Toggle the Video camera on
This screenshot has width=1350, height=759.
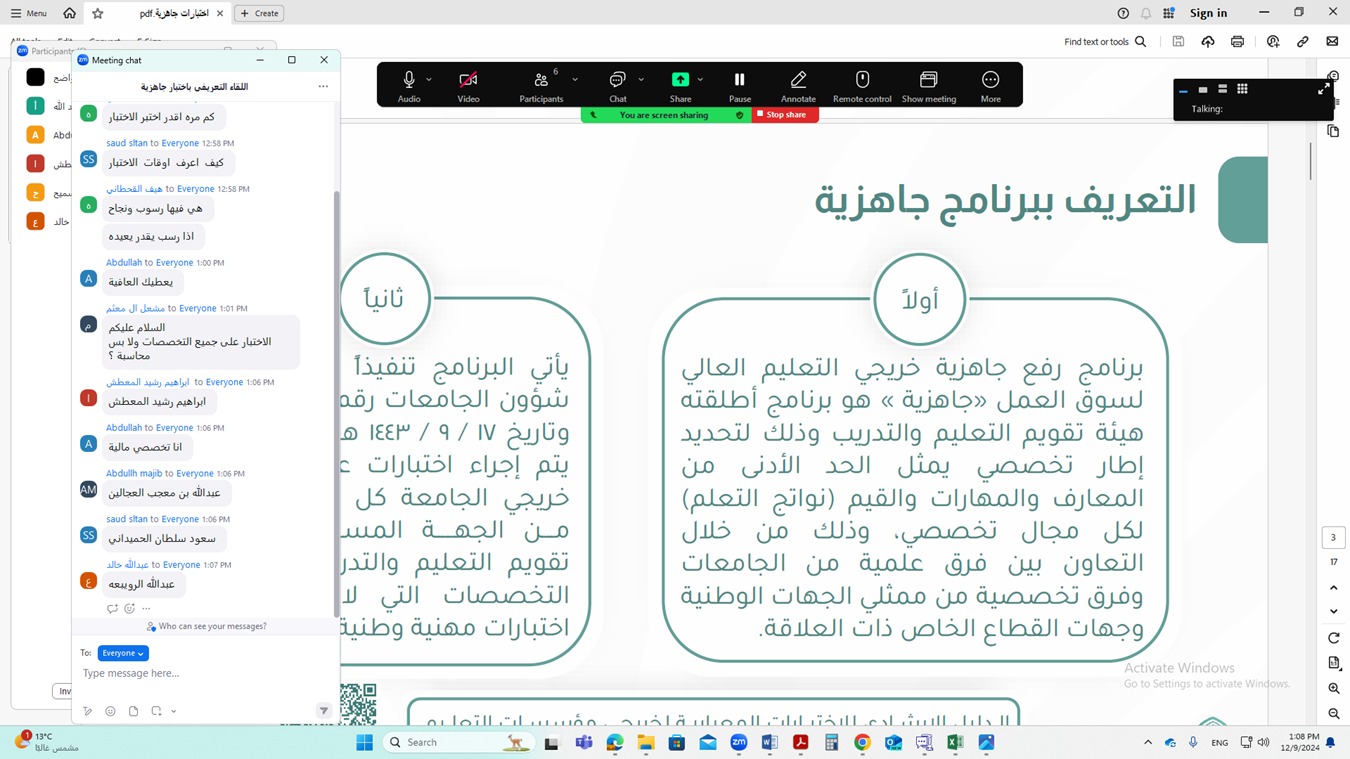468,80
